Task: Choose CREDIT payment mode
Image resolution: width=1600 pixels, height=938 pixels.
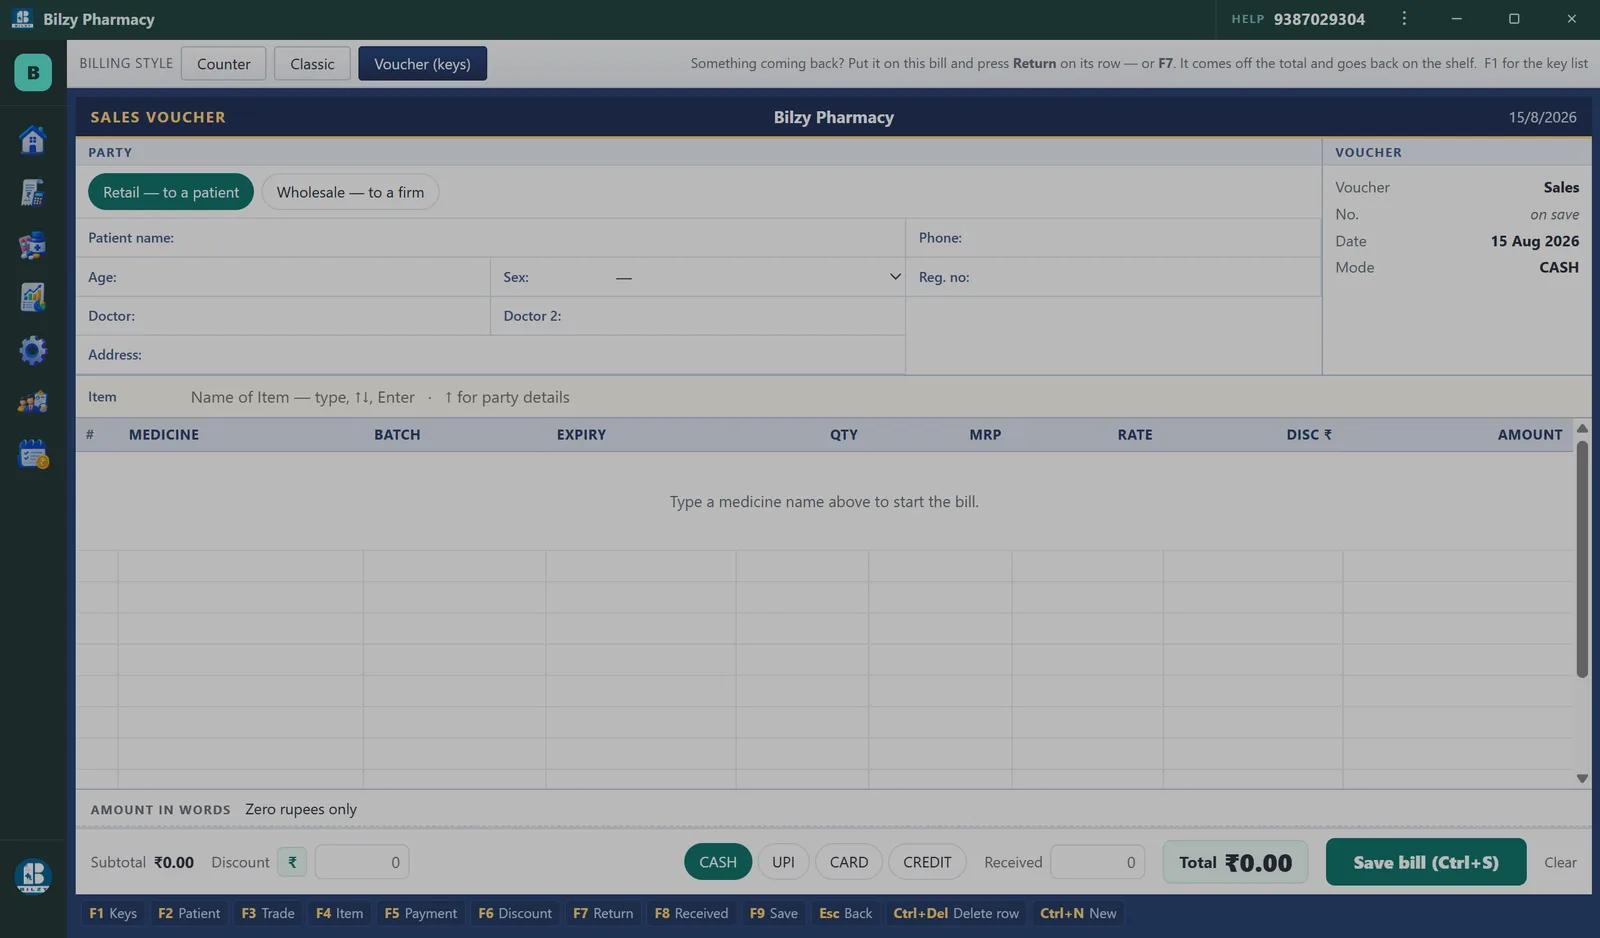Action: [927, 862]
